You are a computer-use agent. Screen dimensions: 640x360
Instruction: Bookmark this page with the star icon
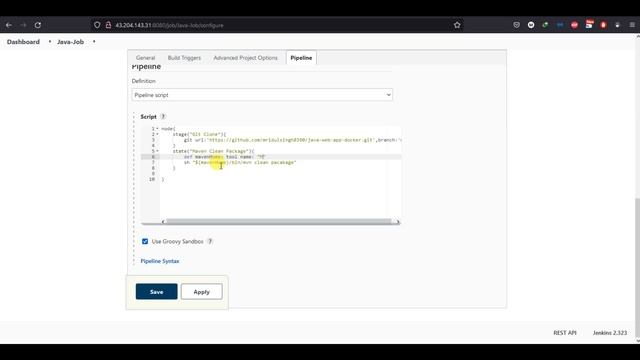457,25
